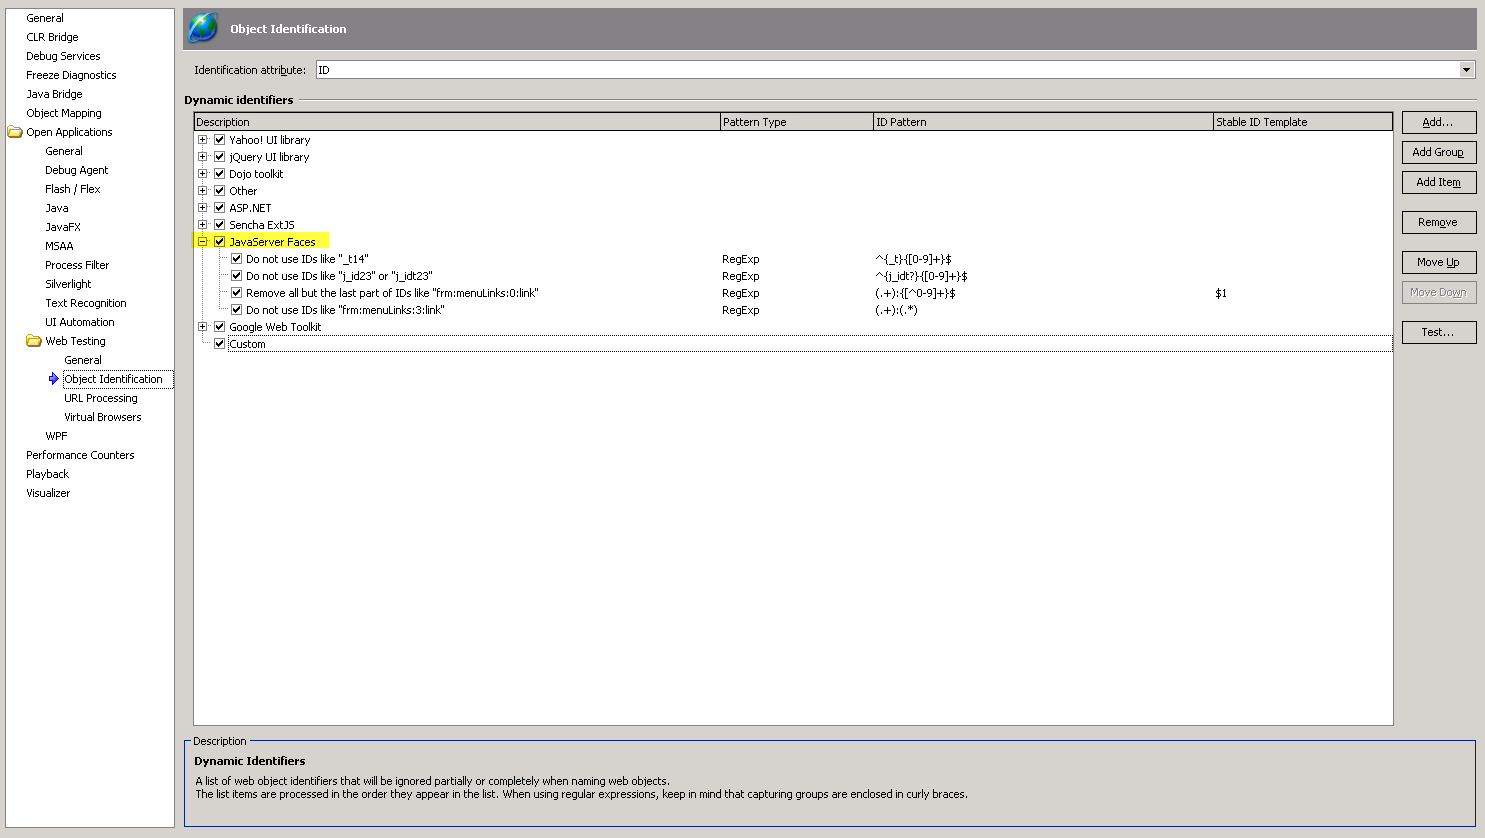Screen dimensions: 1485x838
Task: Click blue arrow icon beside Object Identification
Action: pos(54,379)
